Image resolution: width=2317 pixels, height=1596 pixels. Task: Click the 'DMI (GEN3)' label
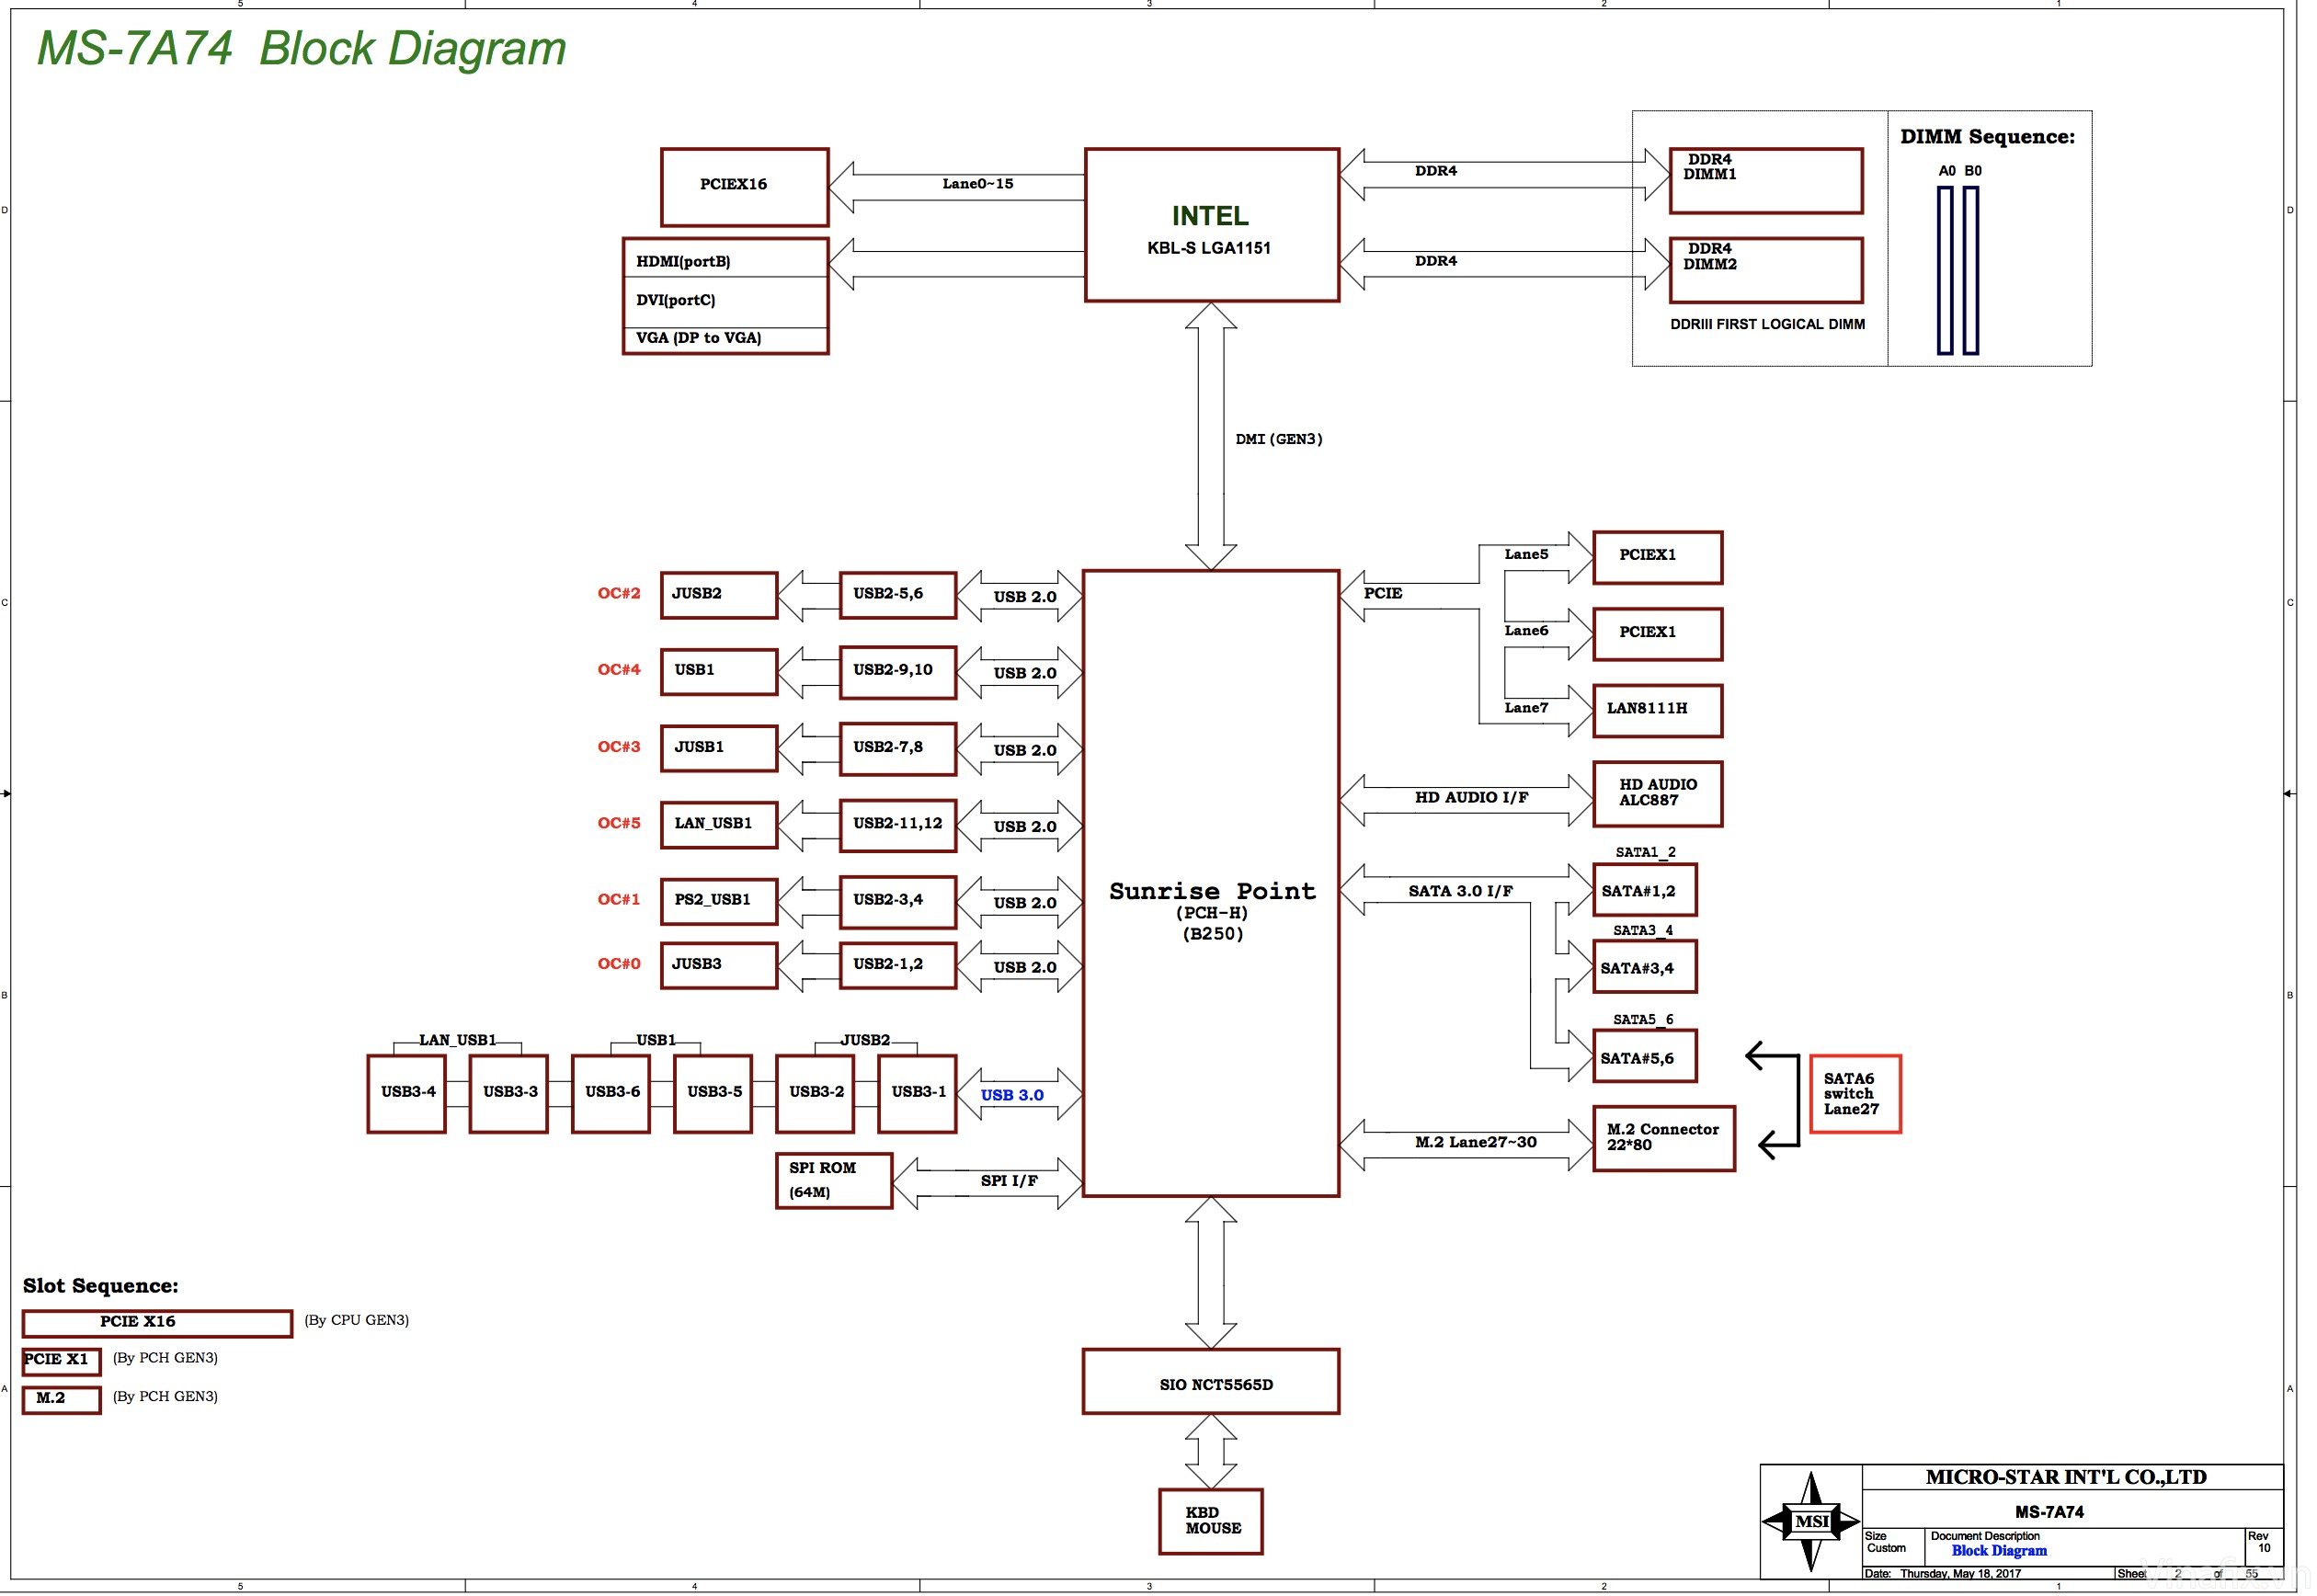[x=1279, y=439]
